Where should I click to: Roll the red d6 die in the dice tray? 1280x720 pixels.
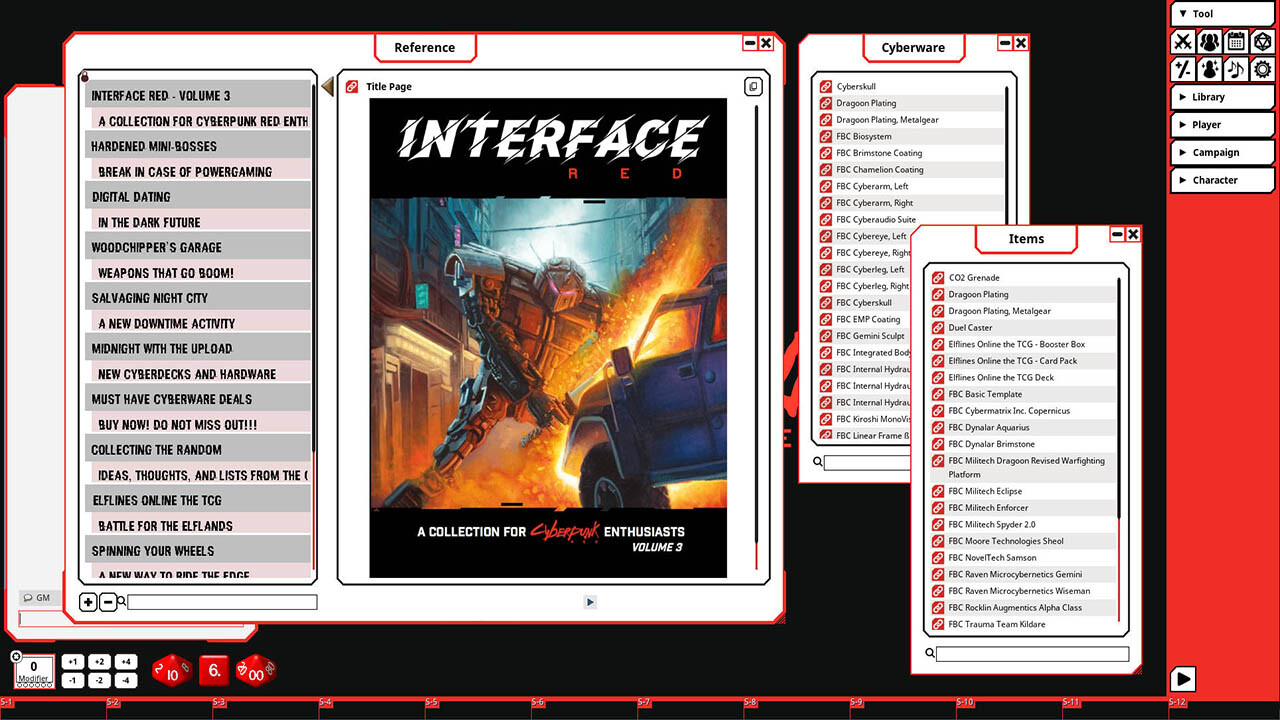click(213, 670)
